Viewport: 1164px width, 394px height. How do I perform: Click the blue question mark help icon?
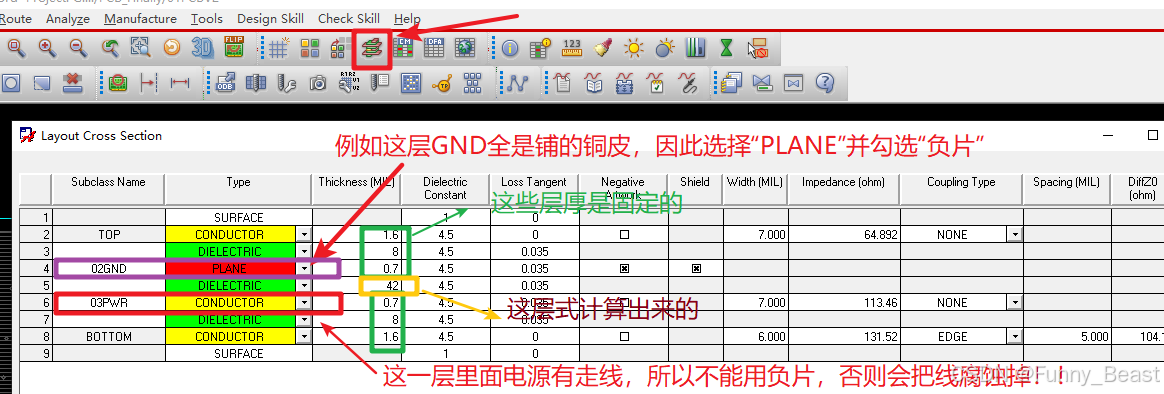pos(825,83)
